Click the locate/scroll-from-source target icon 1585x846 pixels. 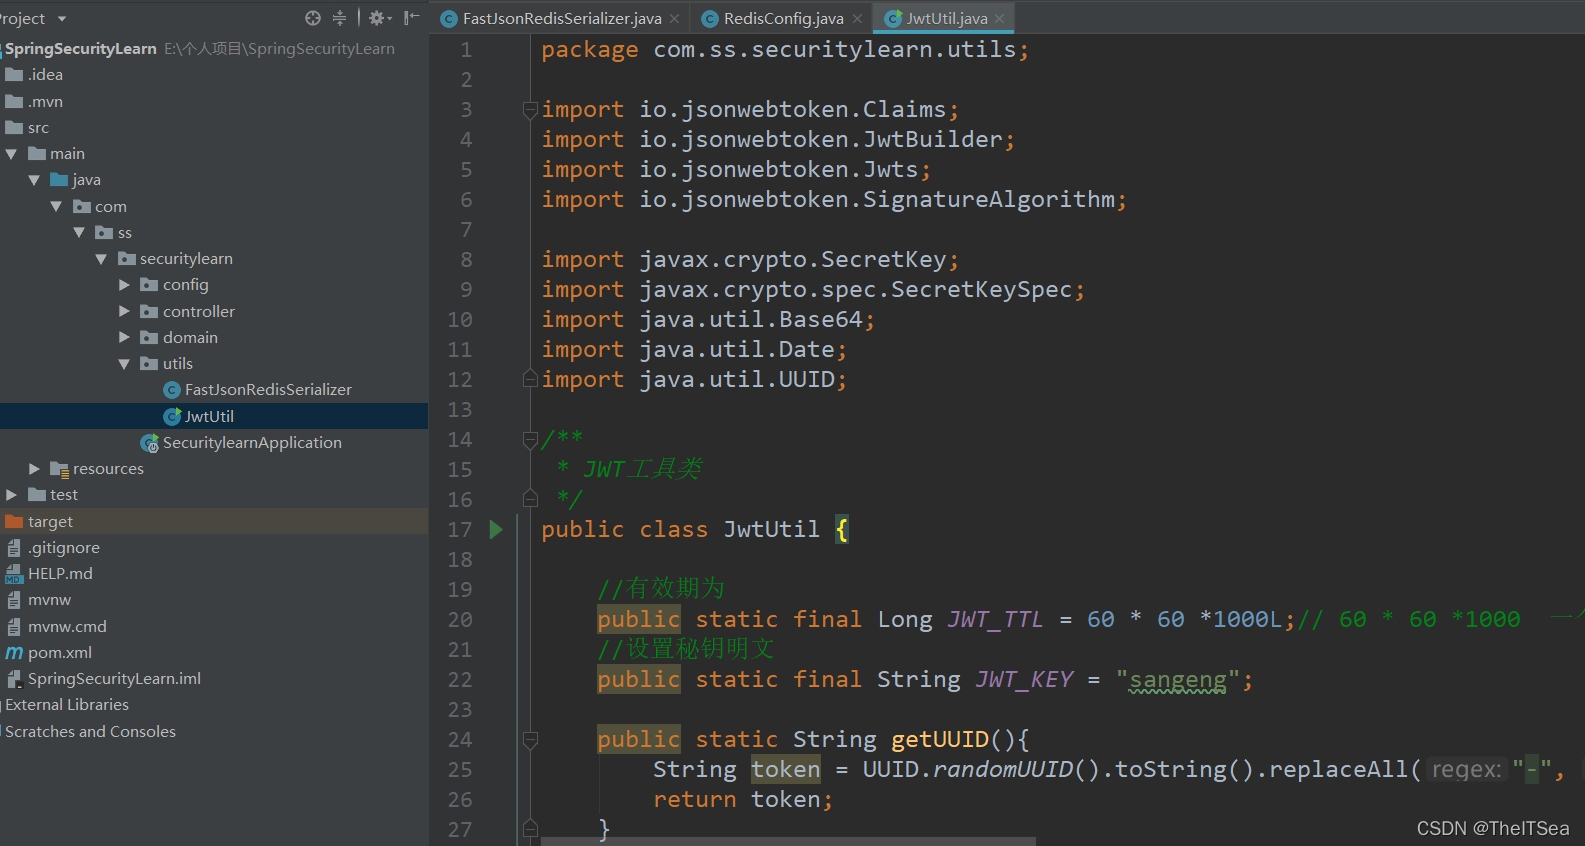tap(313, 18)
